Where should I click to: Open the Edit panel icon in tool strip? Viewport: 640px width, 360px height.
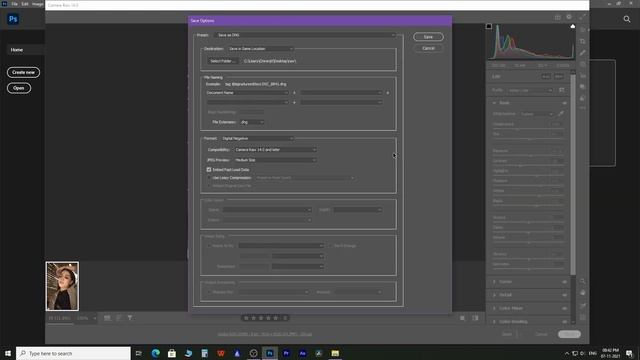pyautogui.click(x=582, y=30)
